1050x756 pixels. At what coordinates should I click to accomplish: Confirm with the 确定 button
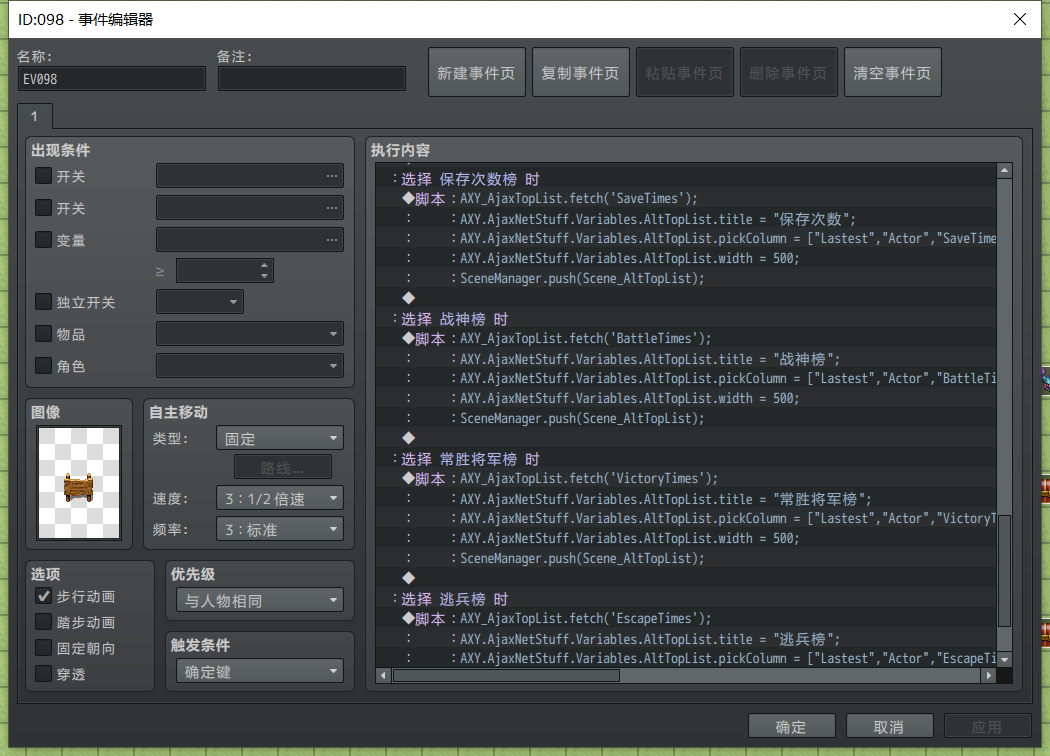[x=792, y=727]
